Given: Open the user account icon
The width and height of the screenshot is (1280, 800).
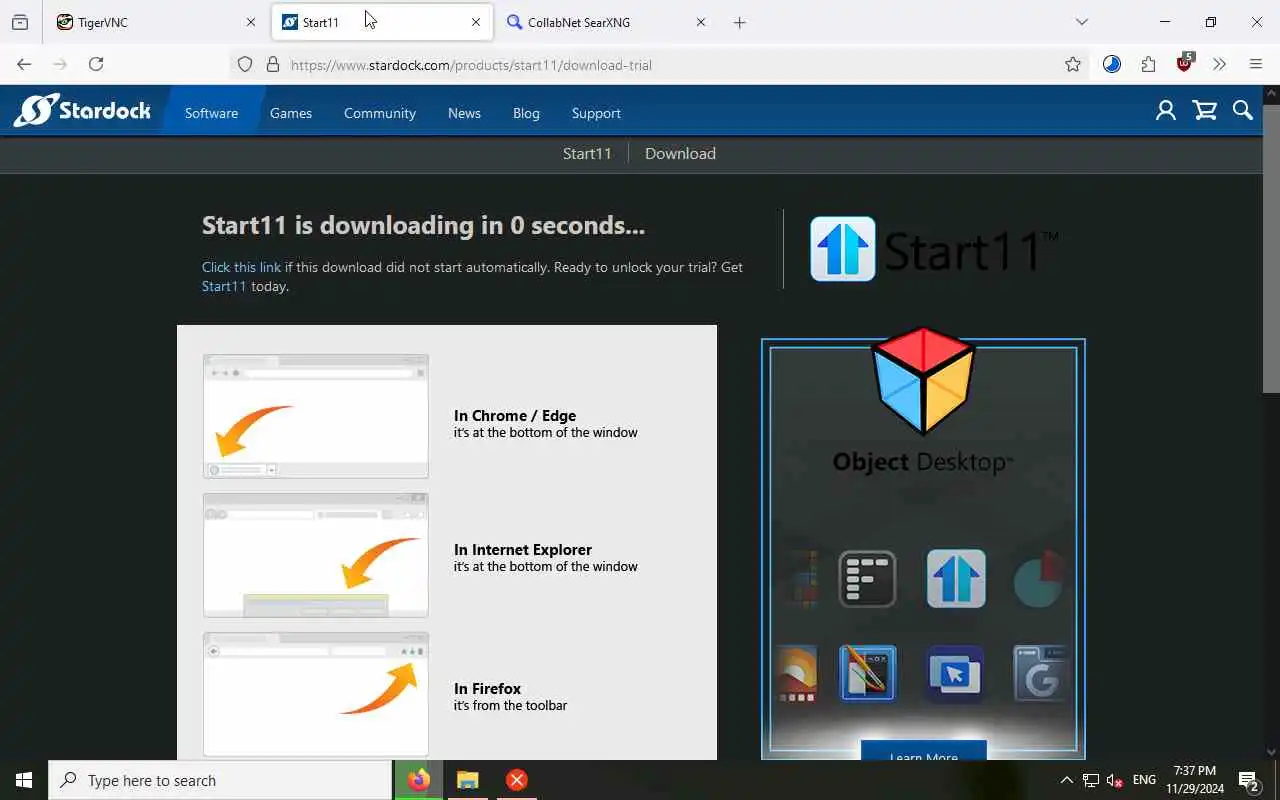Looking at the screenshot, I should 1166,111.
